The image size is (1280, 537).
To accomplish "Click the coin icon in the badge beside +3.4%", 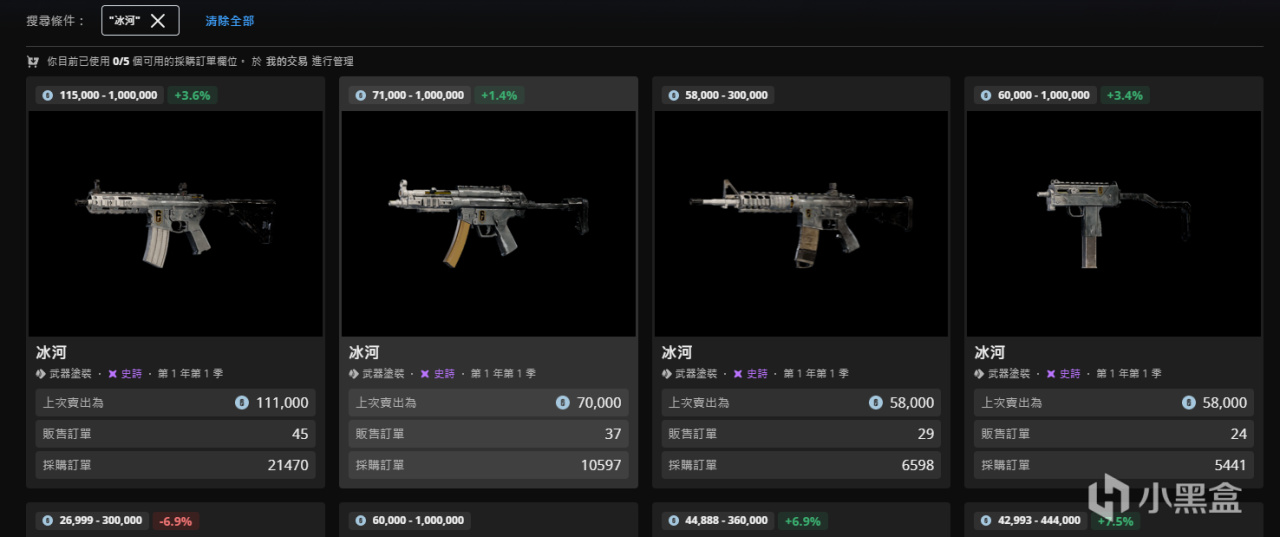I will (986, 95).
